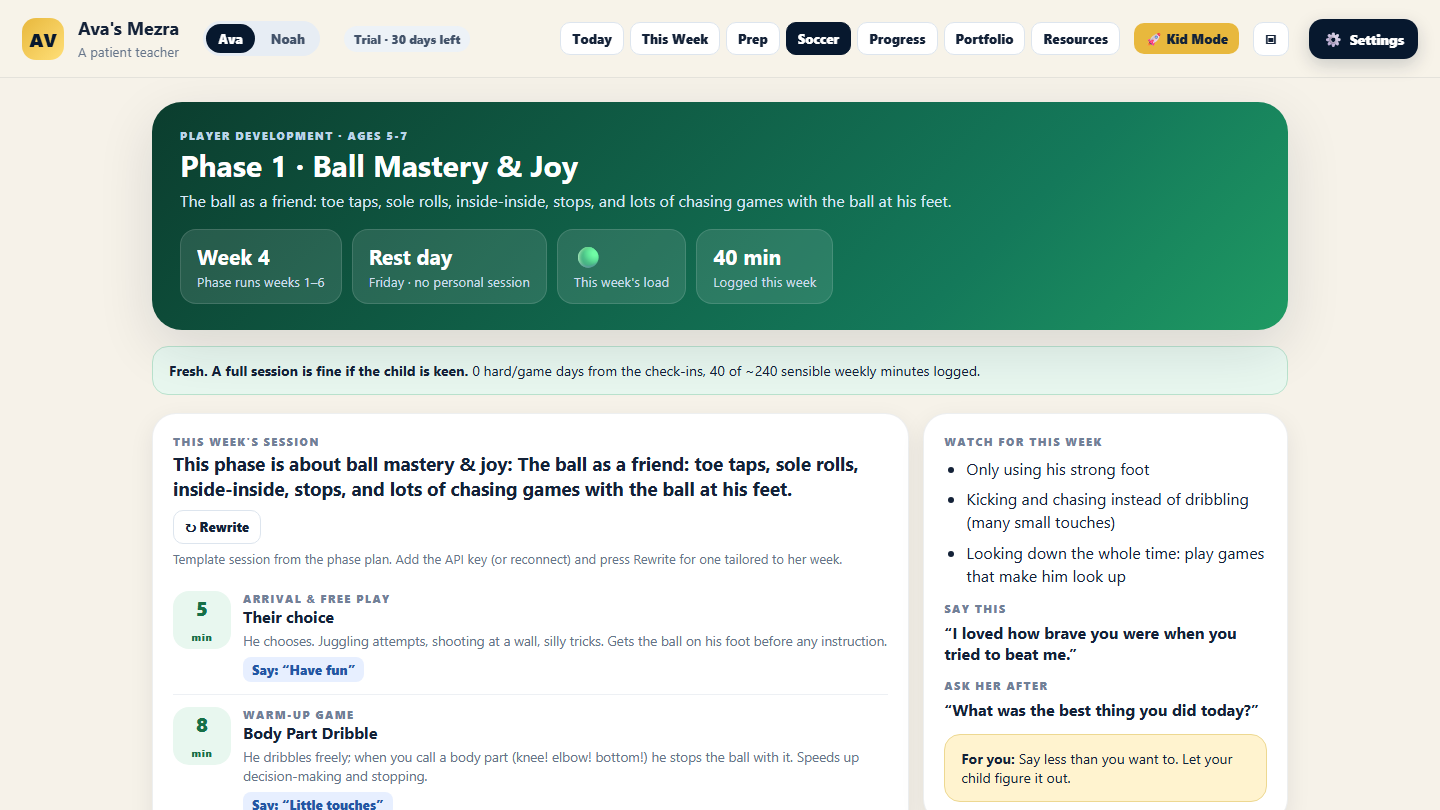The image size is (1440, 810).
Task: Open Settings with the gear icon
Action: point(1363,39)
